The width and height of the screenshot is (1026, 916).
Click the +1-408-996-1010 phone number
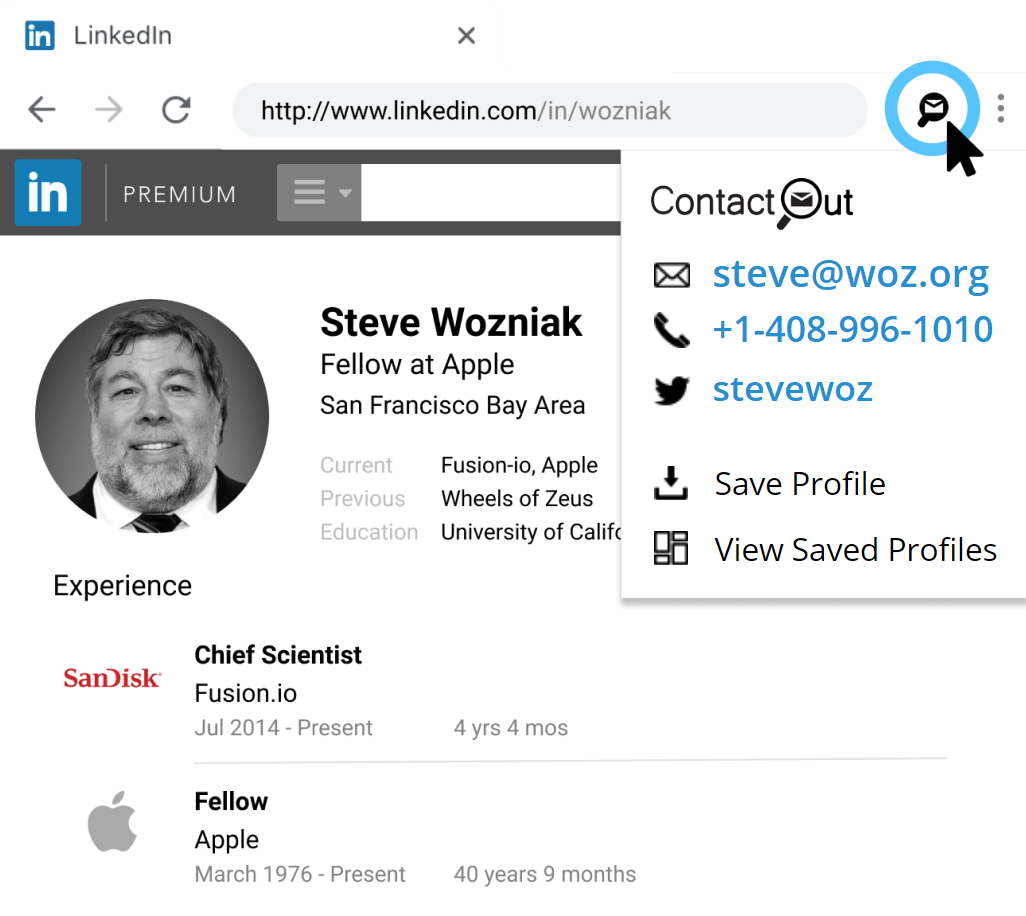click(852, 330)
